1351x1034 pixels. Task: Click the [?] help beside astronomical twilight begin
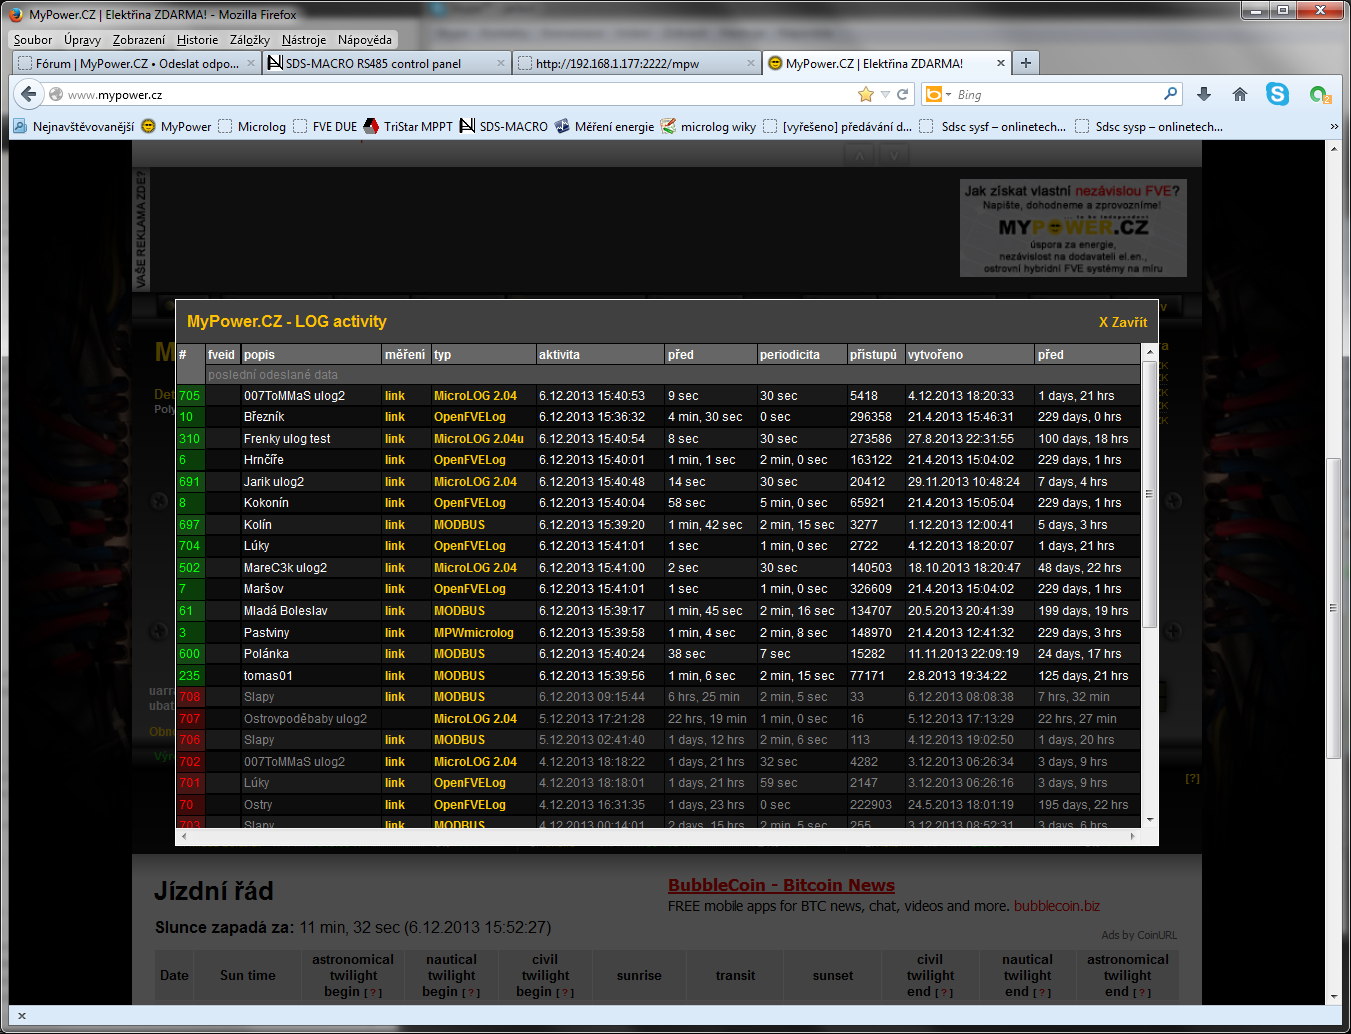click(373, 992)
